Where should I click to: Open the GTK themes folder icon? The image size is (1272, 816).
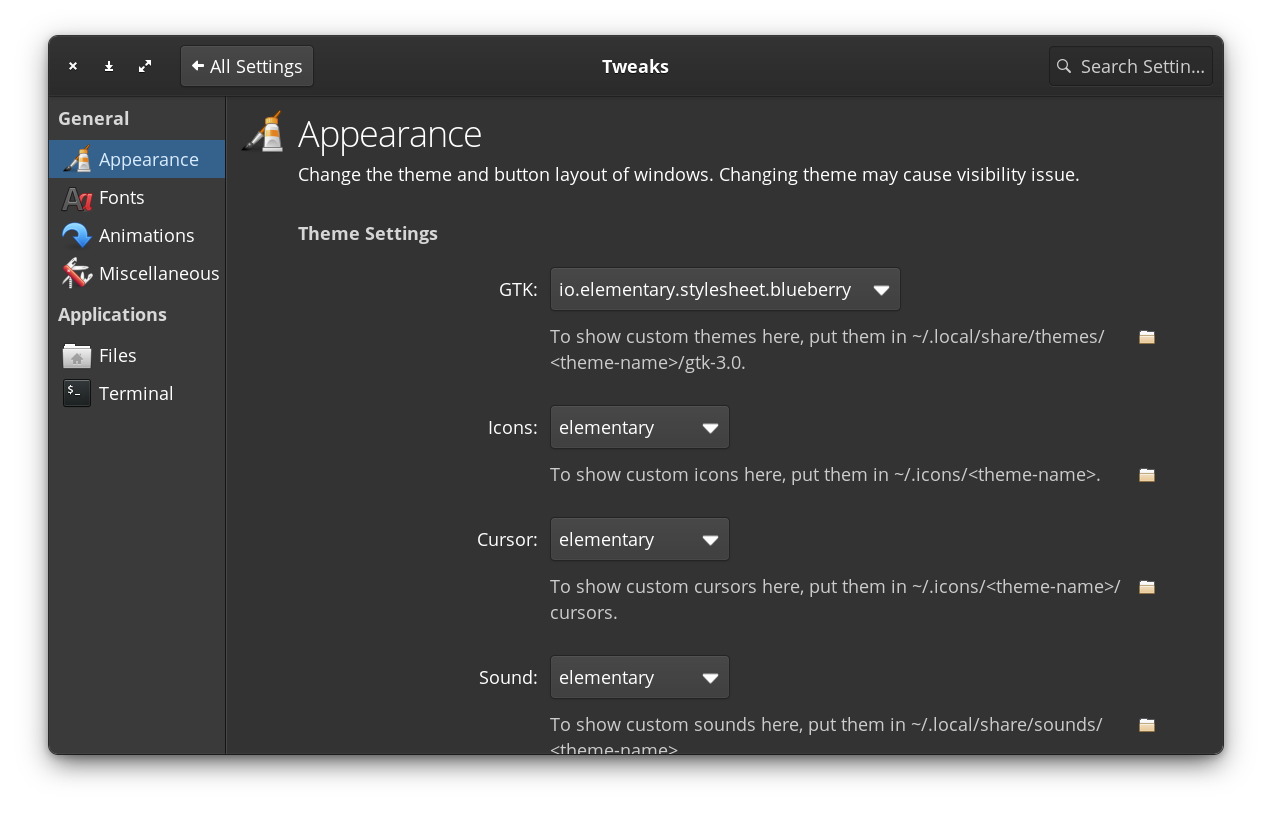[1147, 337]
